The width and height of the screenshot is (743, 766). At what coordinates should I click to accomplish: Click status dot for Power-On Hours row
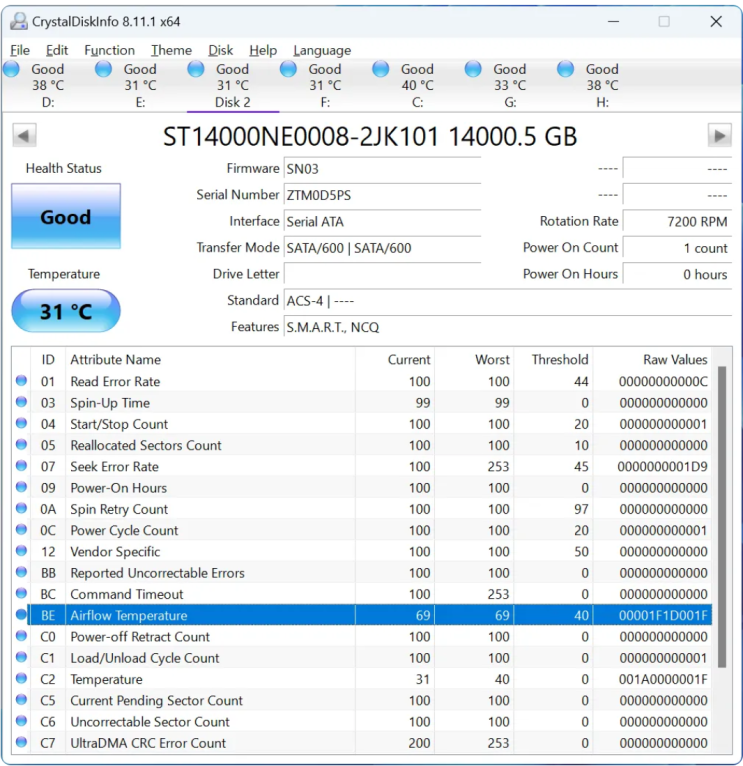[x=21, y=487]
